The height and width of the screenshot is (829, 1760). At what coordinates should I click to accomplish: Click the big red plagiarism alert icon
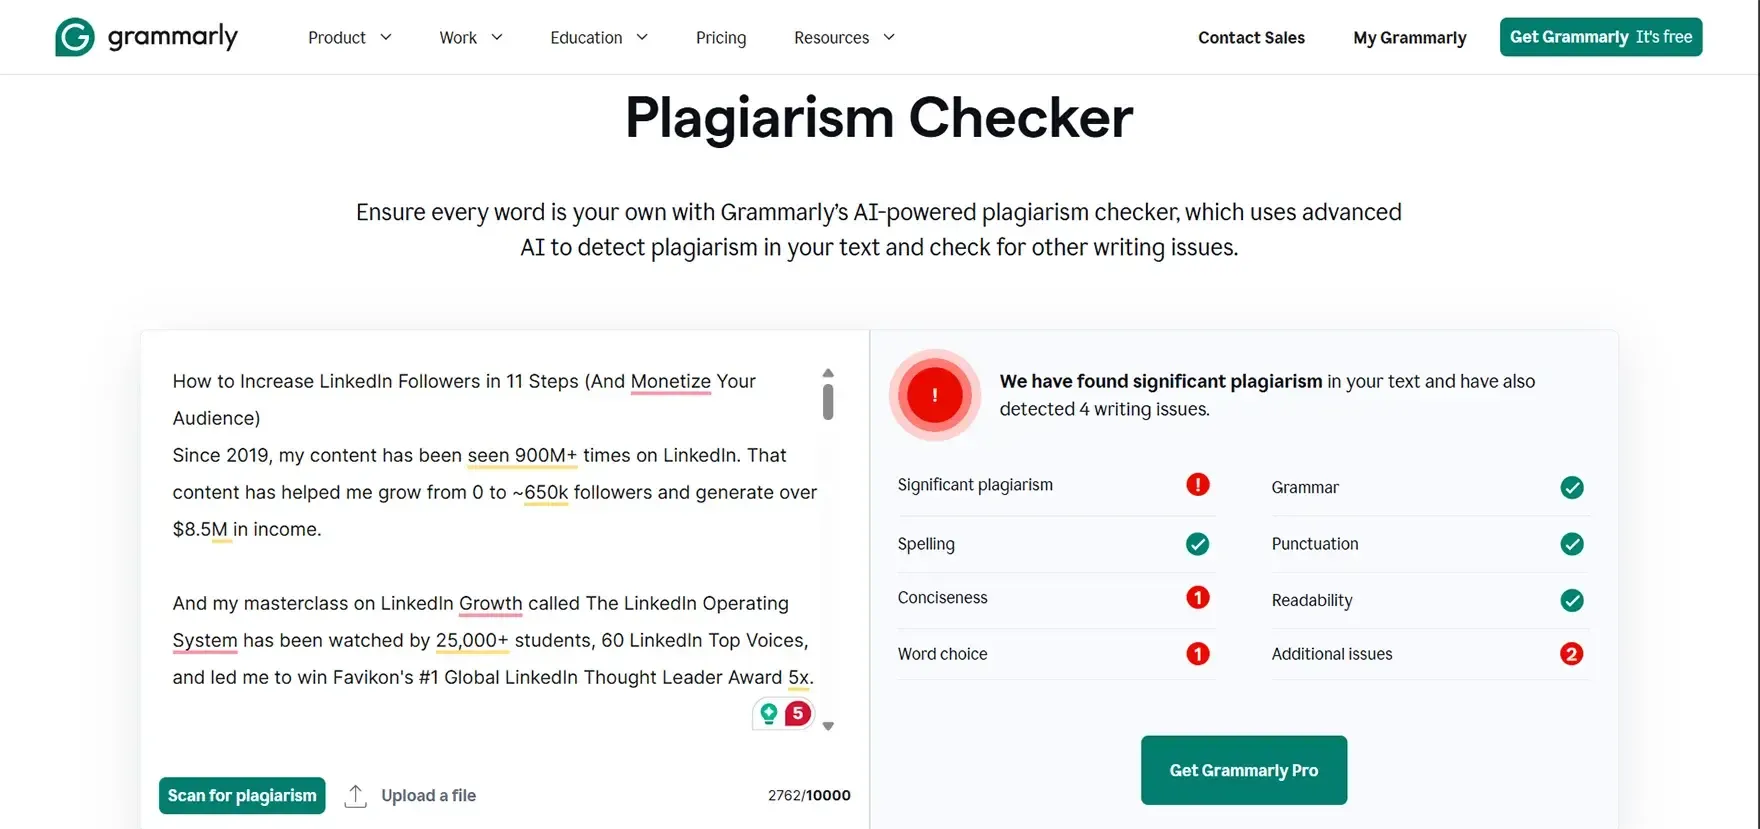coord(935,395)
